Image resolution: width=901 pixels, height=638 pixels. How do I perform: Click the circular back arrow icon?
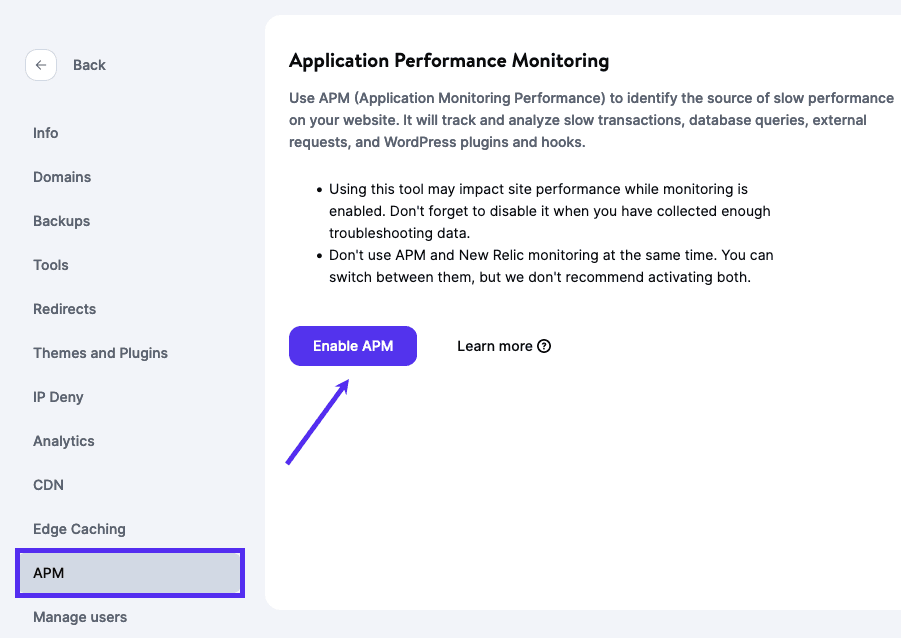point(40,64)
